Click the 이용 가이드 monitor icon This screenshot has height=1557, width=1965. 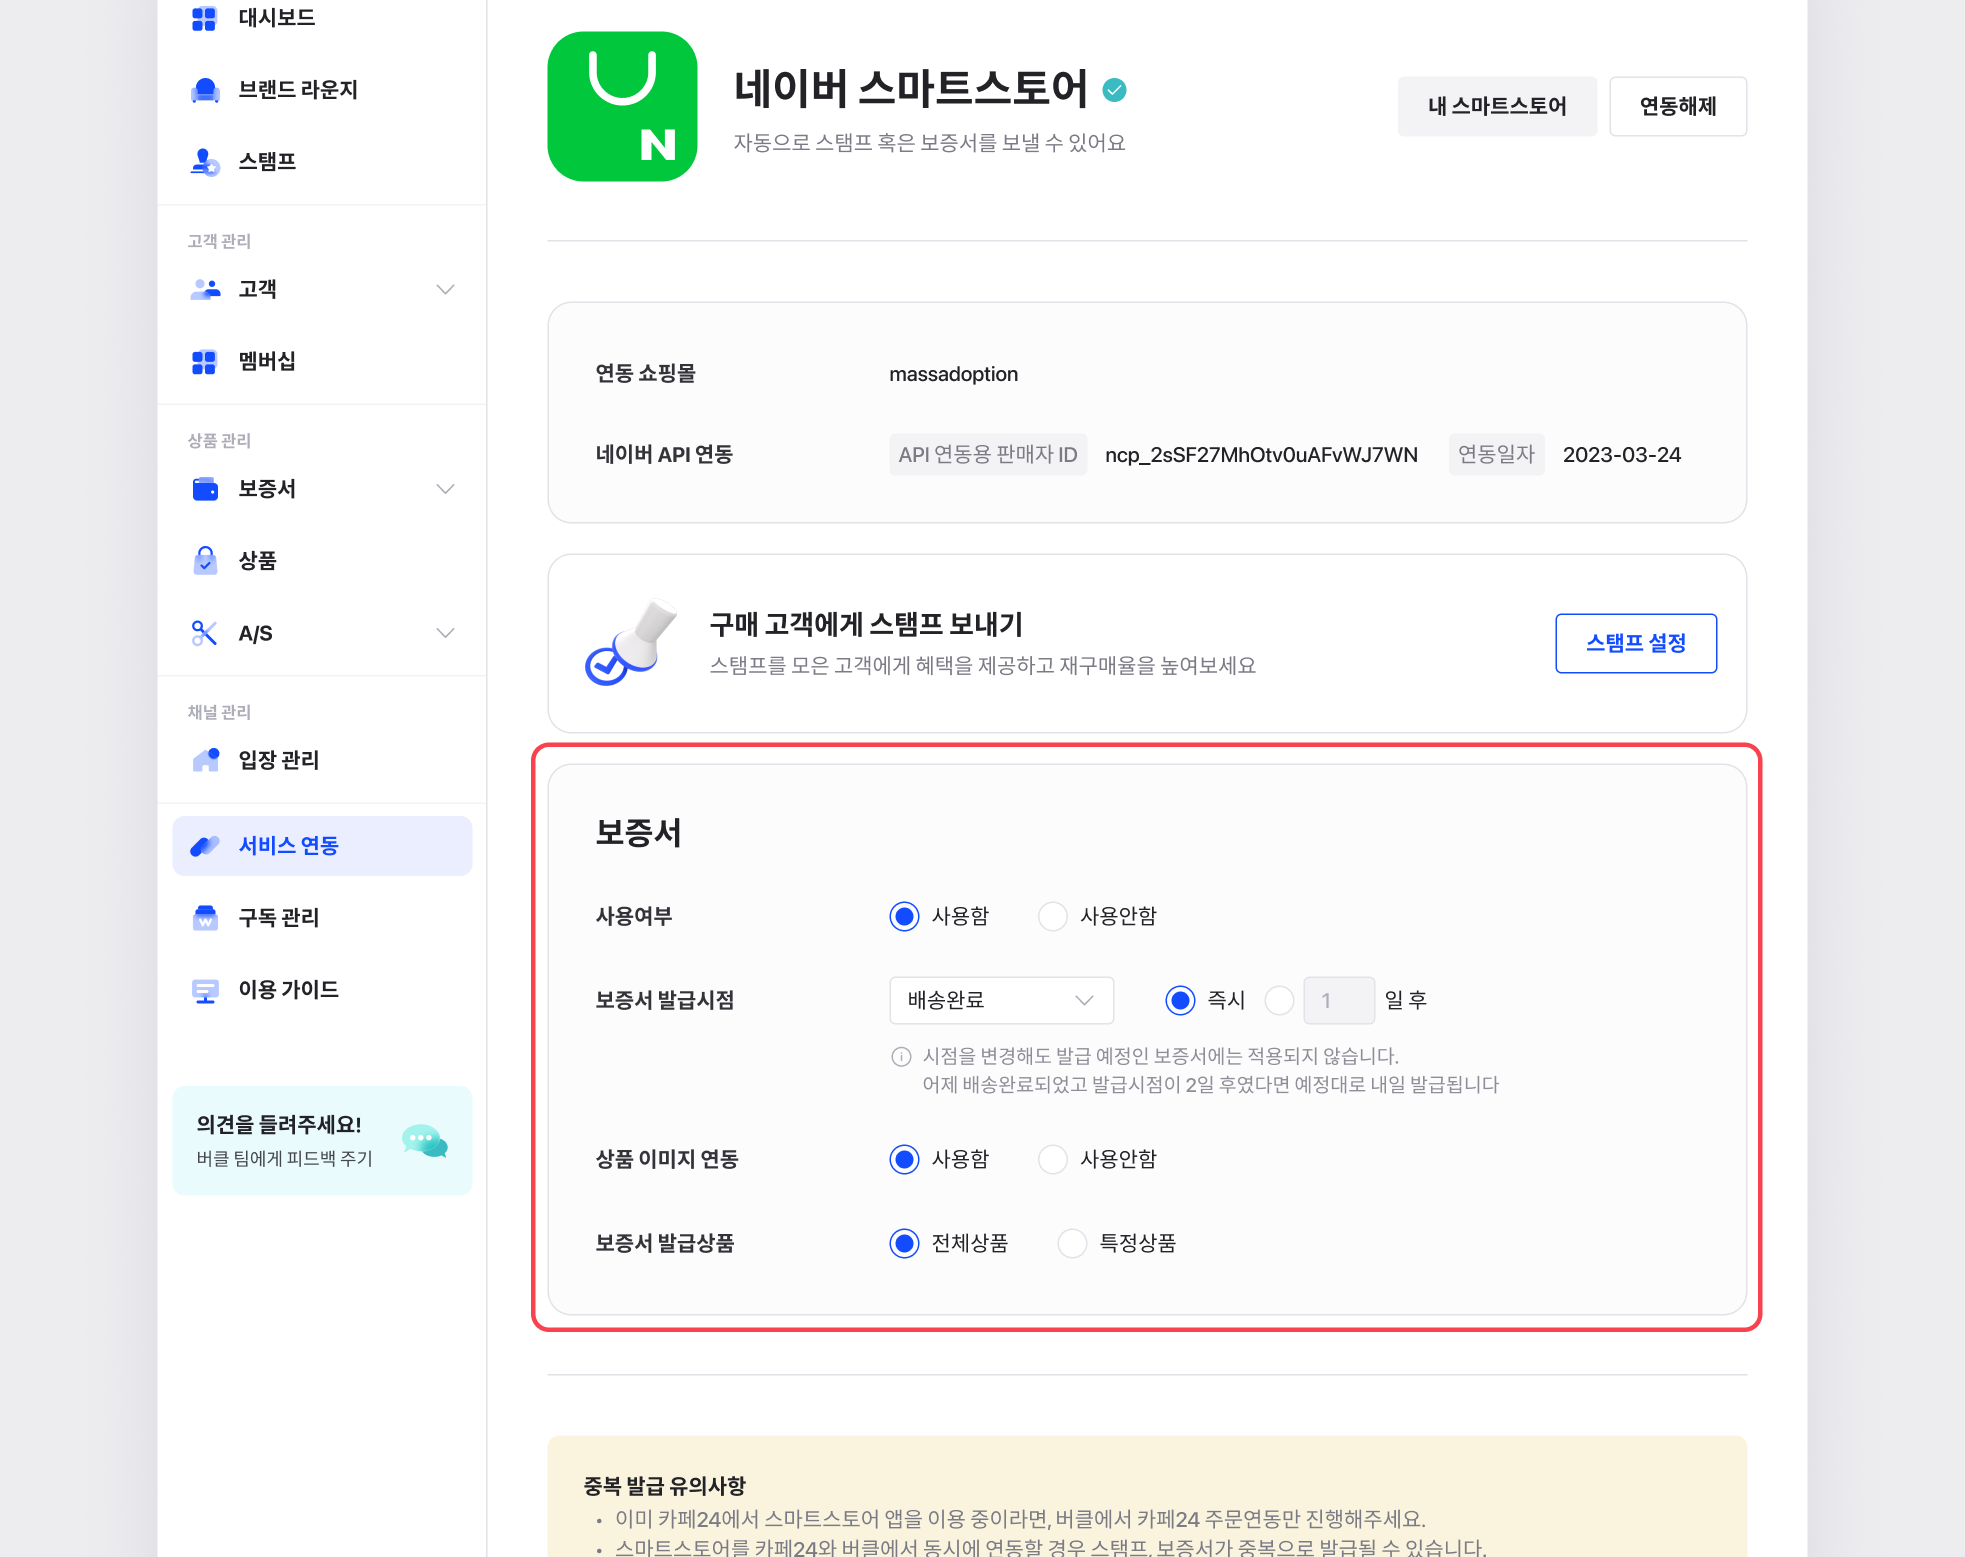(x=205, y=990)
